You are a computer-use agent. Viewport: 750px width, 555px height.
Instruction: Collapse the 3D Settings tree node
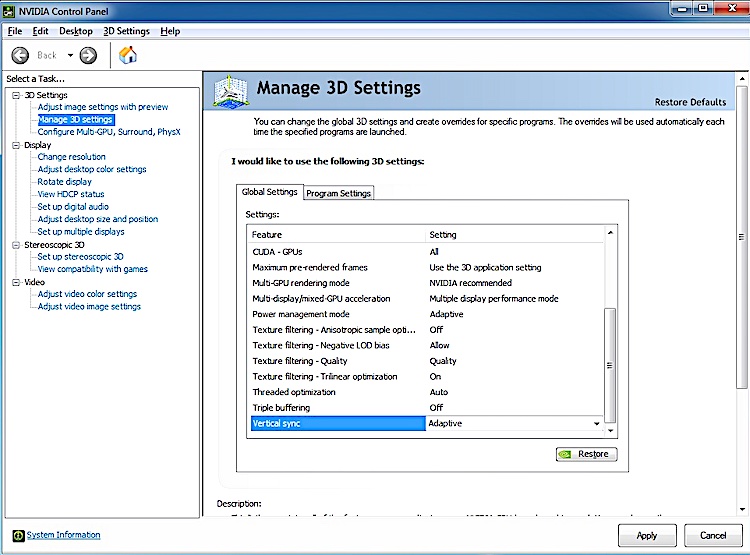click(x=16, y=95)
